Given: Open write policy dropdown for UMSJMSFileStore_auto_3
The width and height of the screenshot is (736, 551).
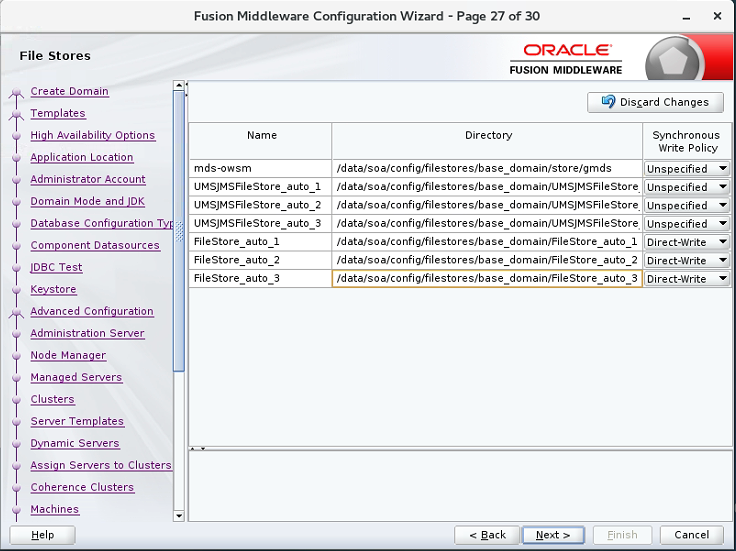Looking at the screenshot, I should [x=687, y=223].
